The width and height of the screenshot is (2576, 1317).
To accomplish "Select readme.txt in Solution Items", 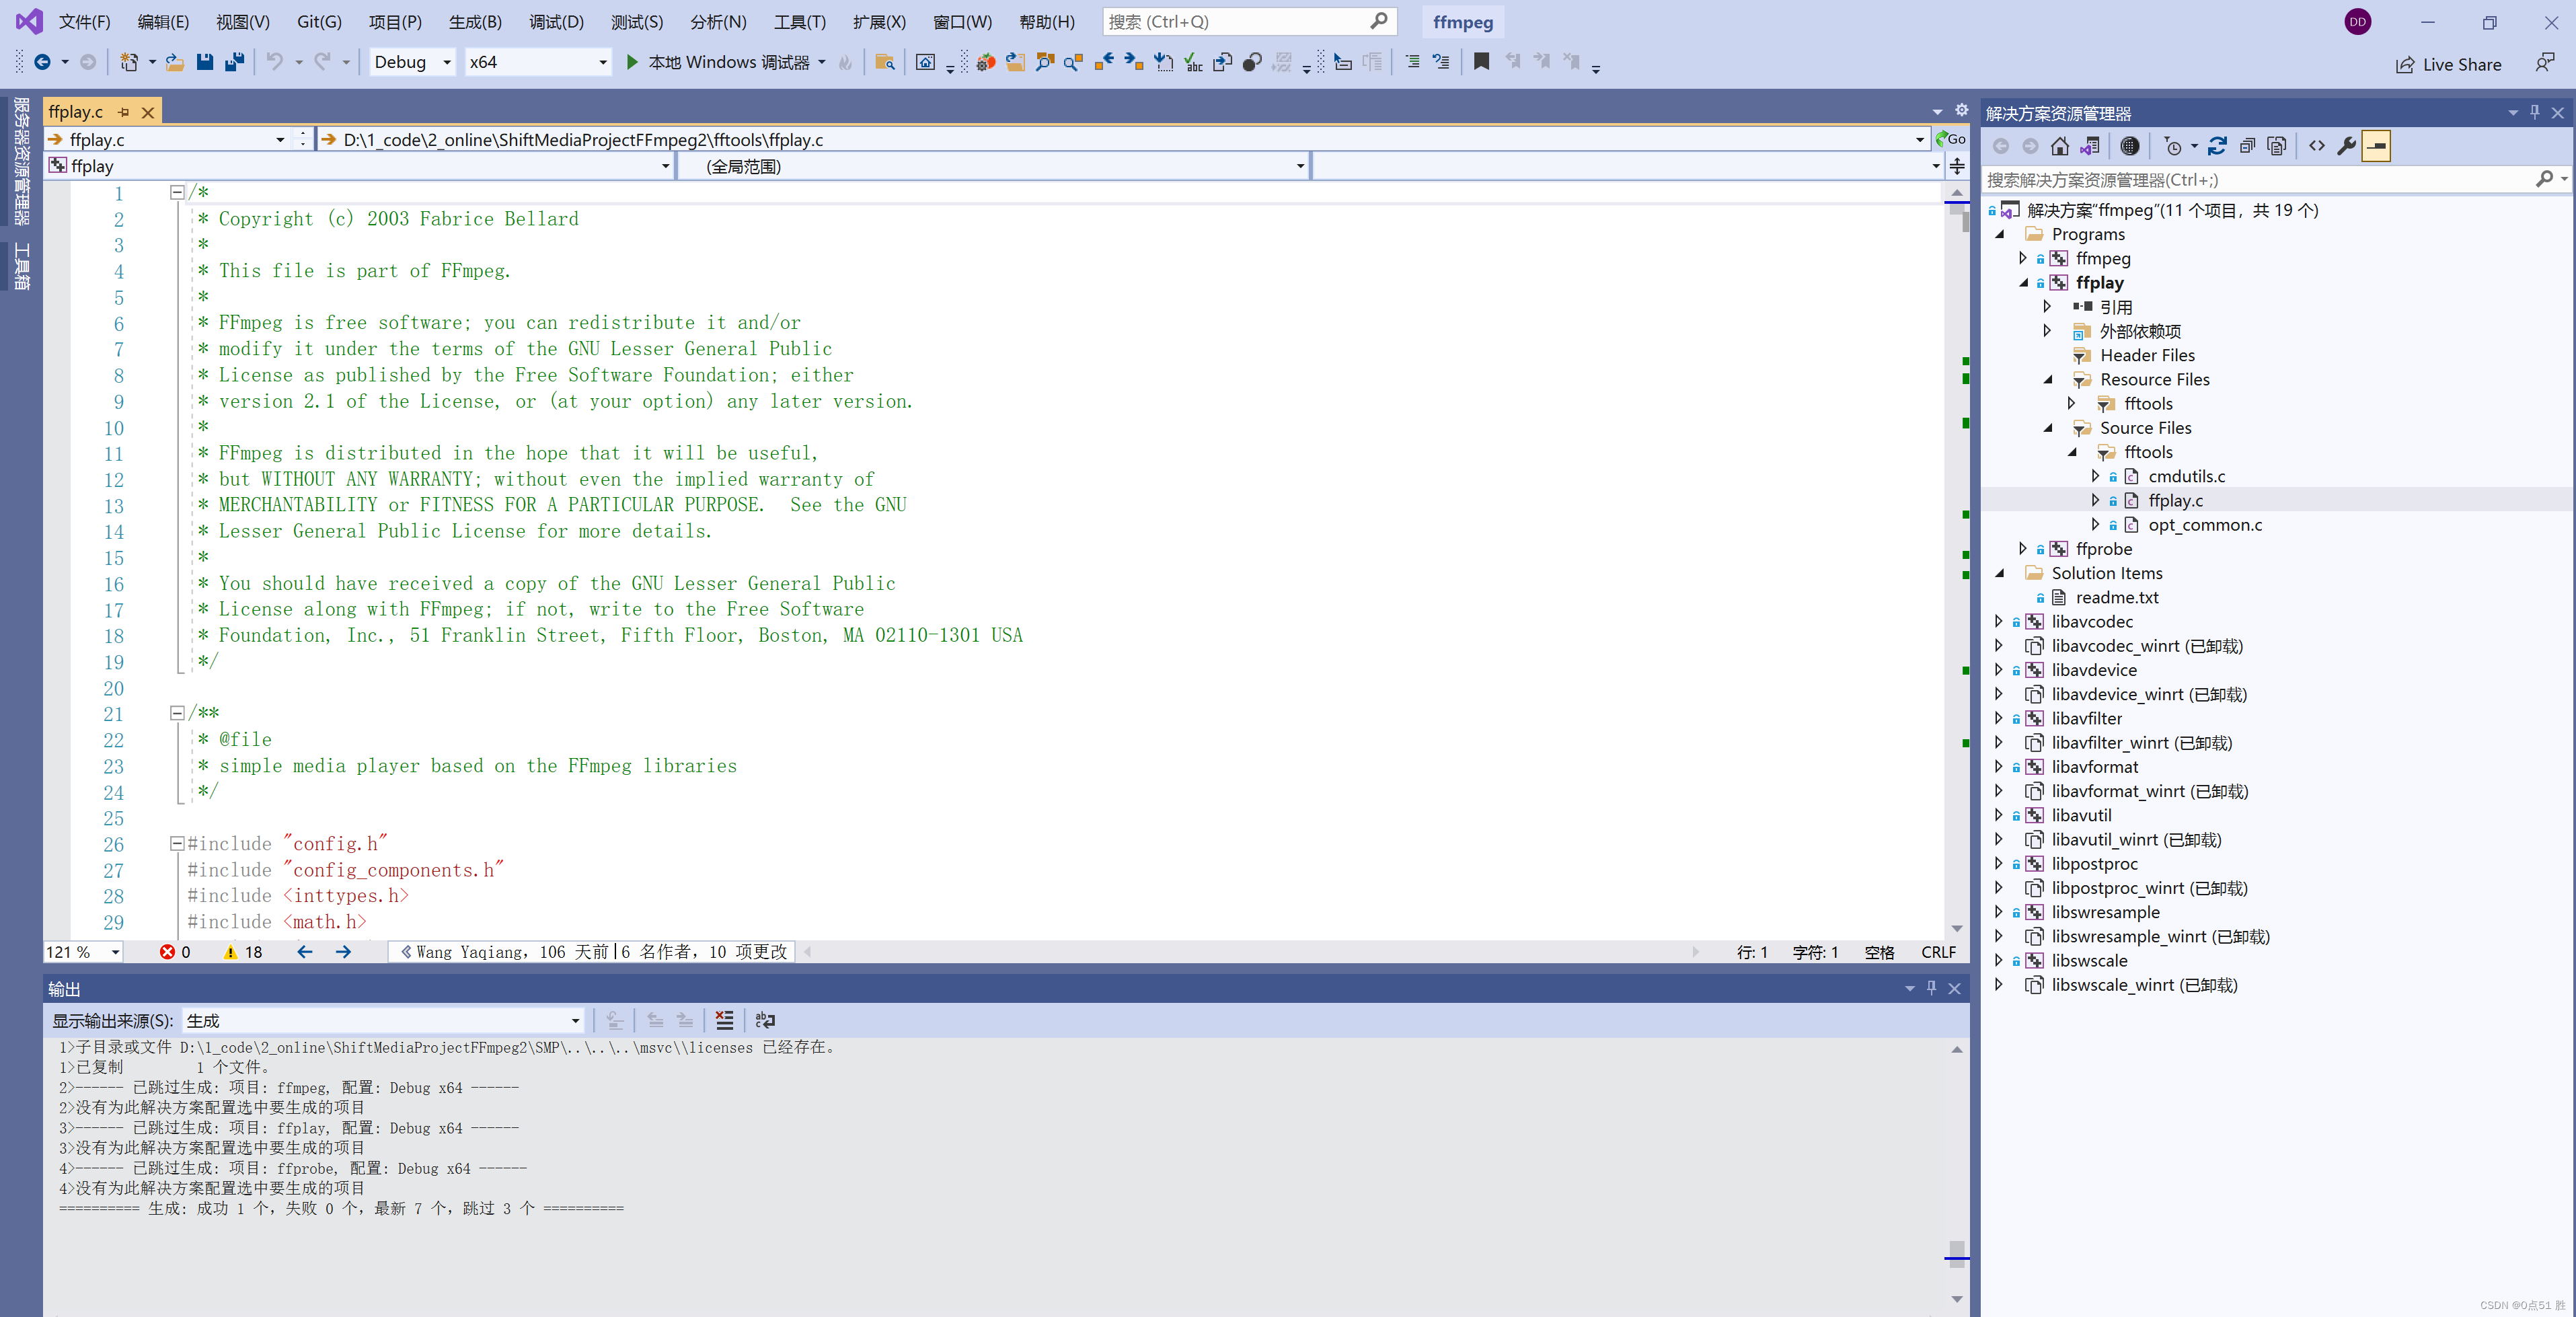I will click(x=2116, y=597).
